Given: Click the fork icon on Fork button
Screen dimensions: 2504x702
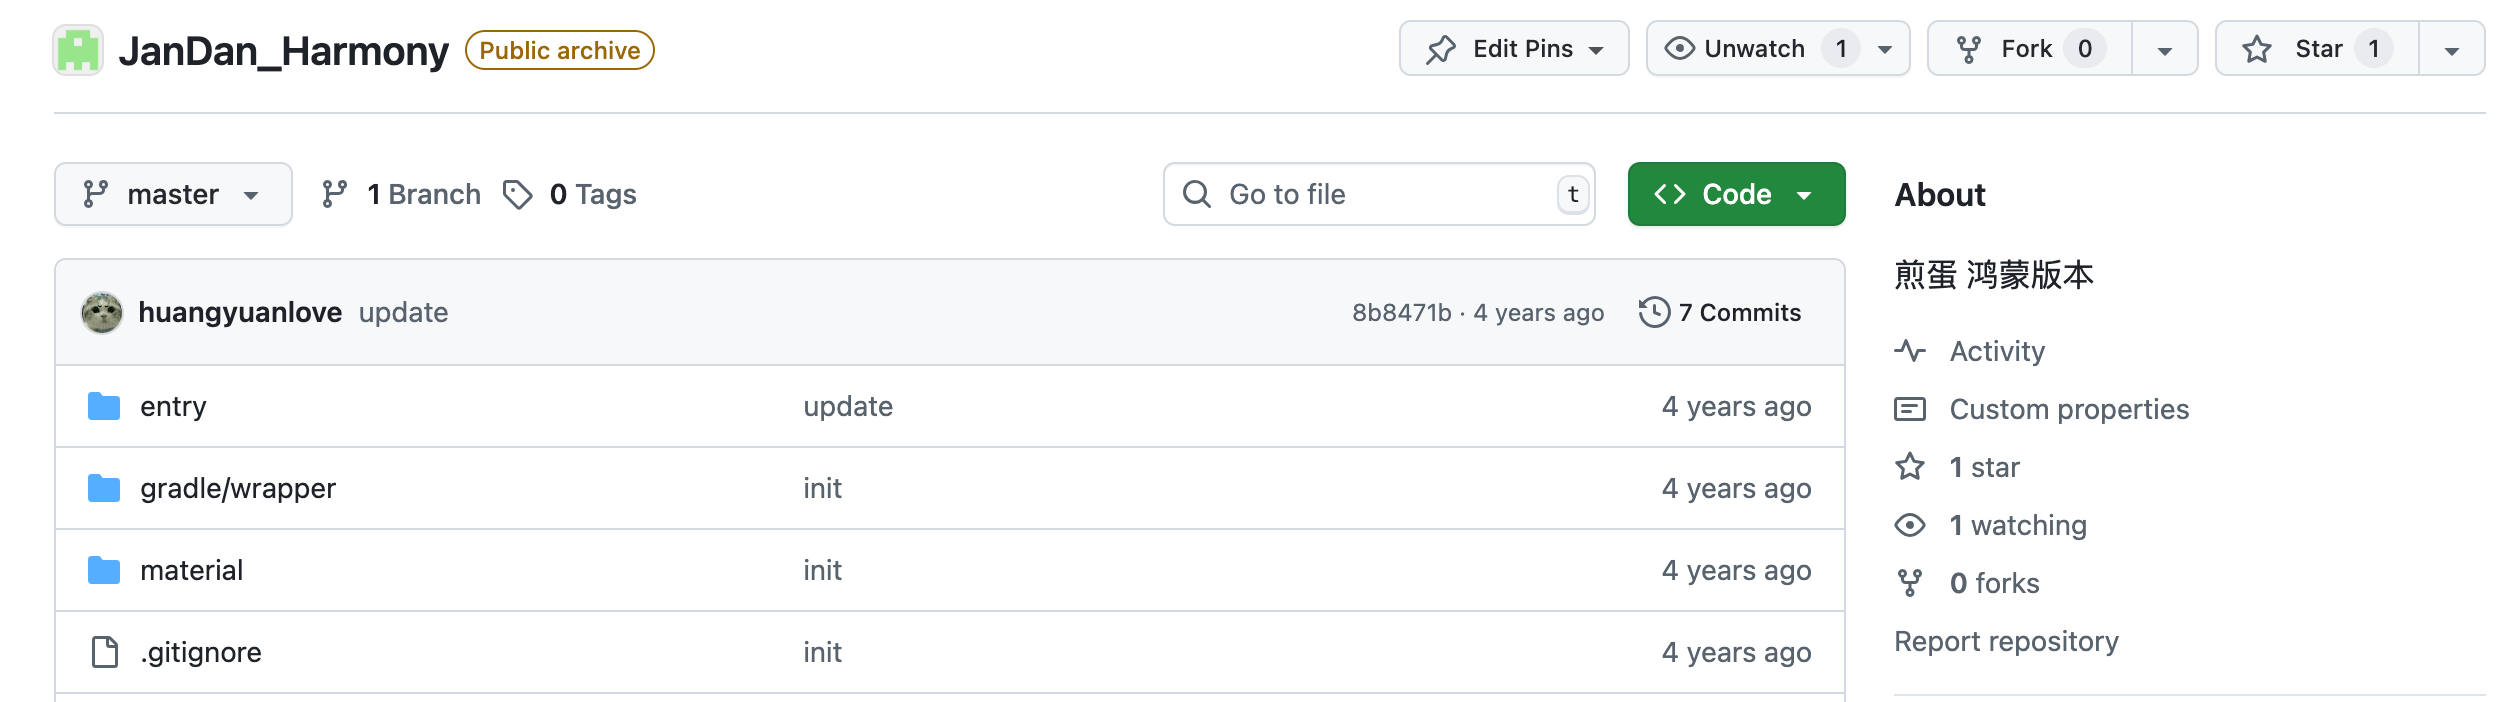Looking at the screenshot, I should tap(1968, 49).
